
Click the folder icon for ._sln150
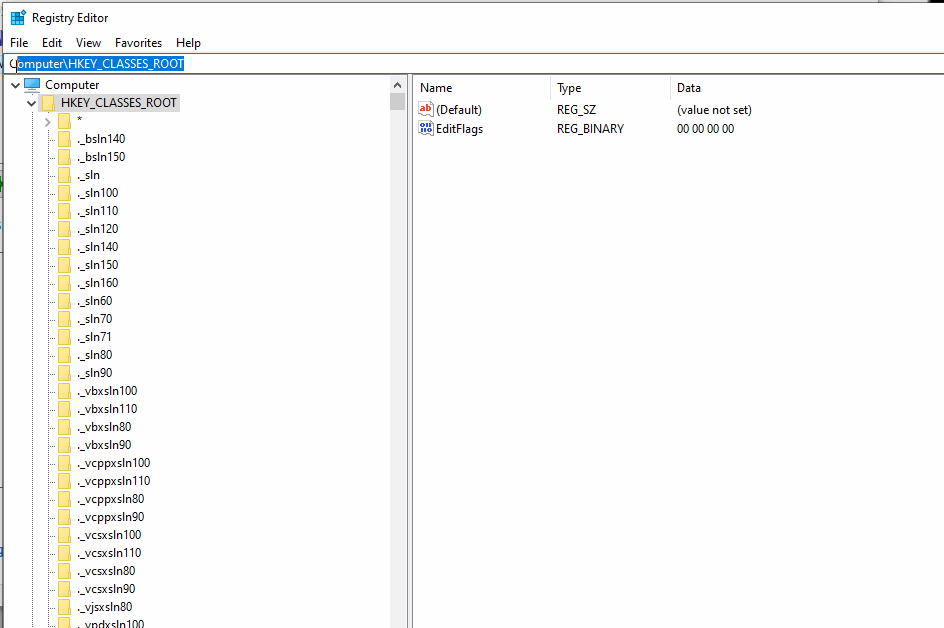64,265
